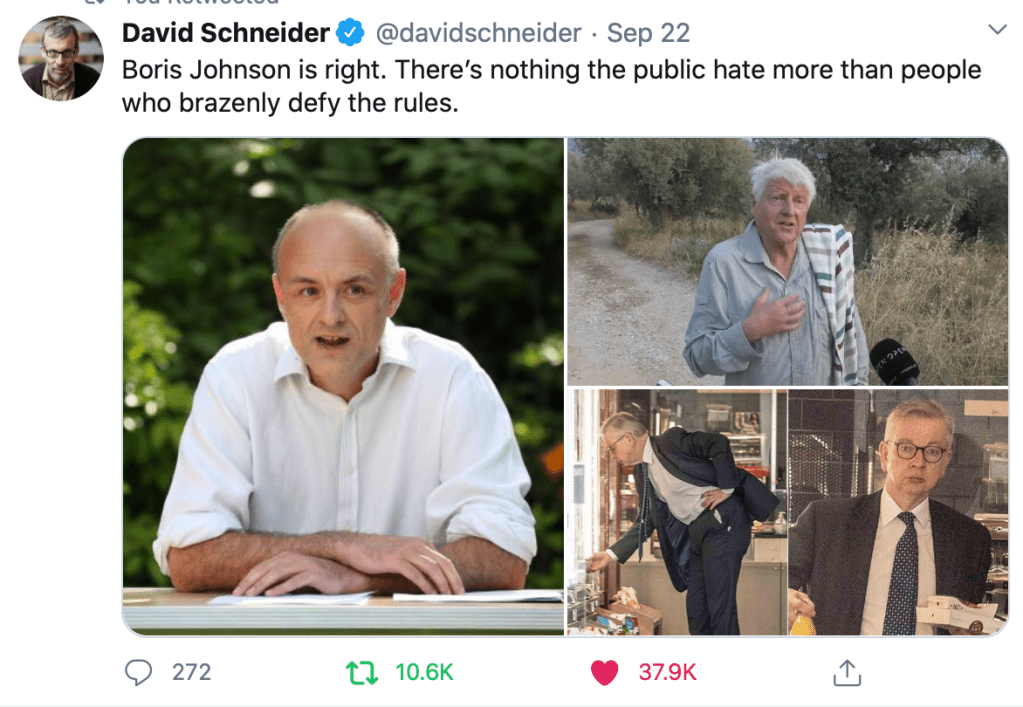Expand the tweet options chevron menu

pos(997,29)
